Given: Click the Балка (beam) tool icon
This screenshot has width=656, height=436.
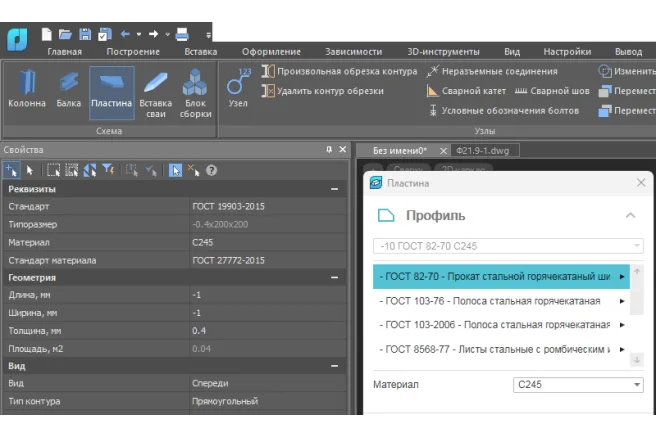Looking at the screenshot, I should 69,88.
